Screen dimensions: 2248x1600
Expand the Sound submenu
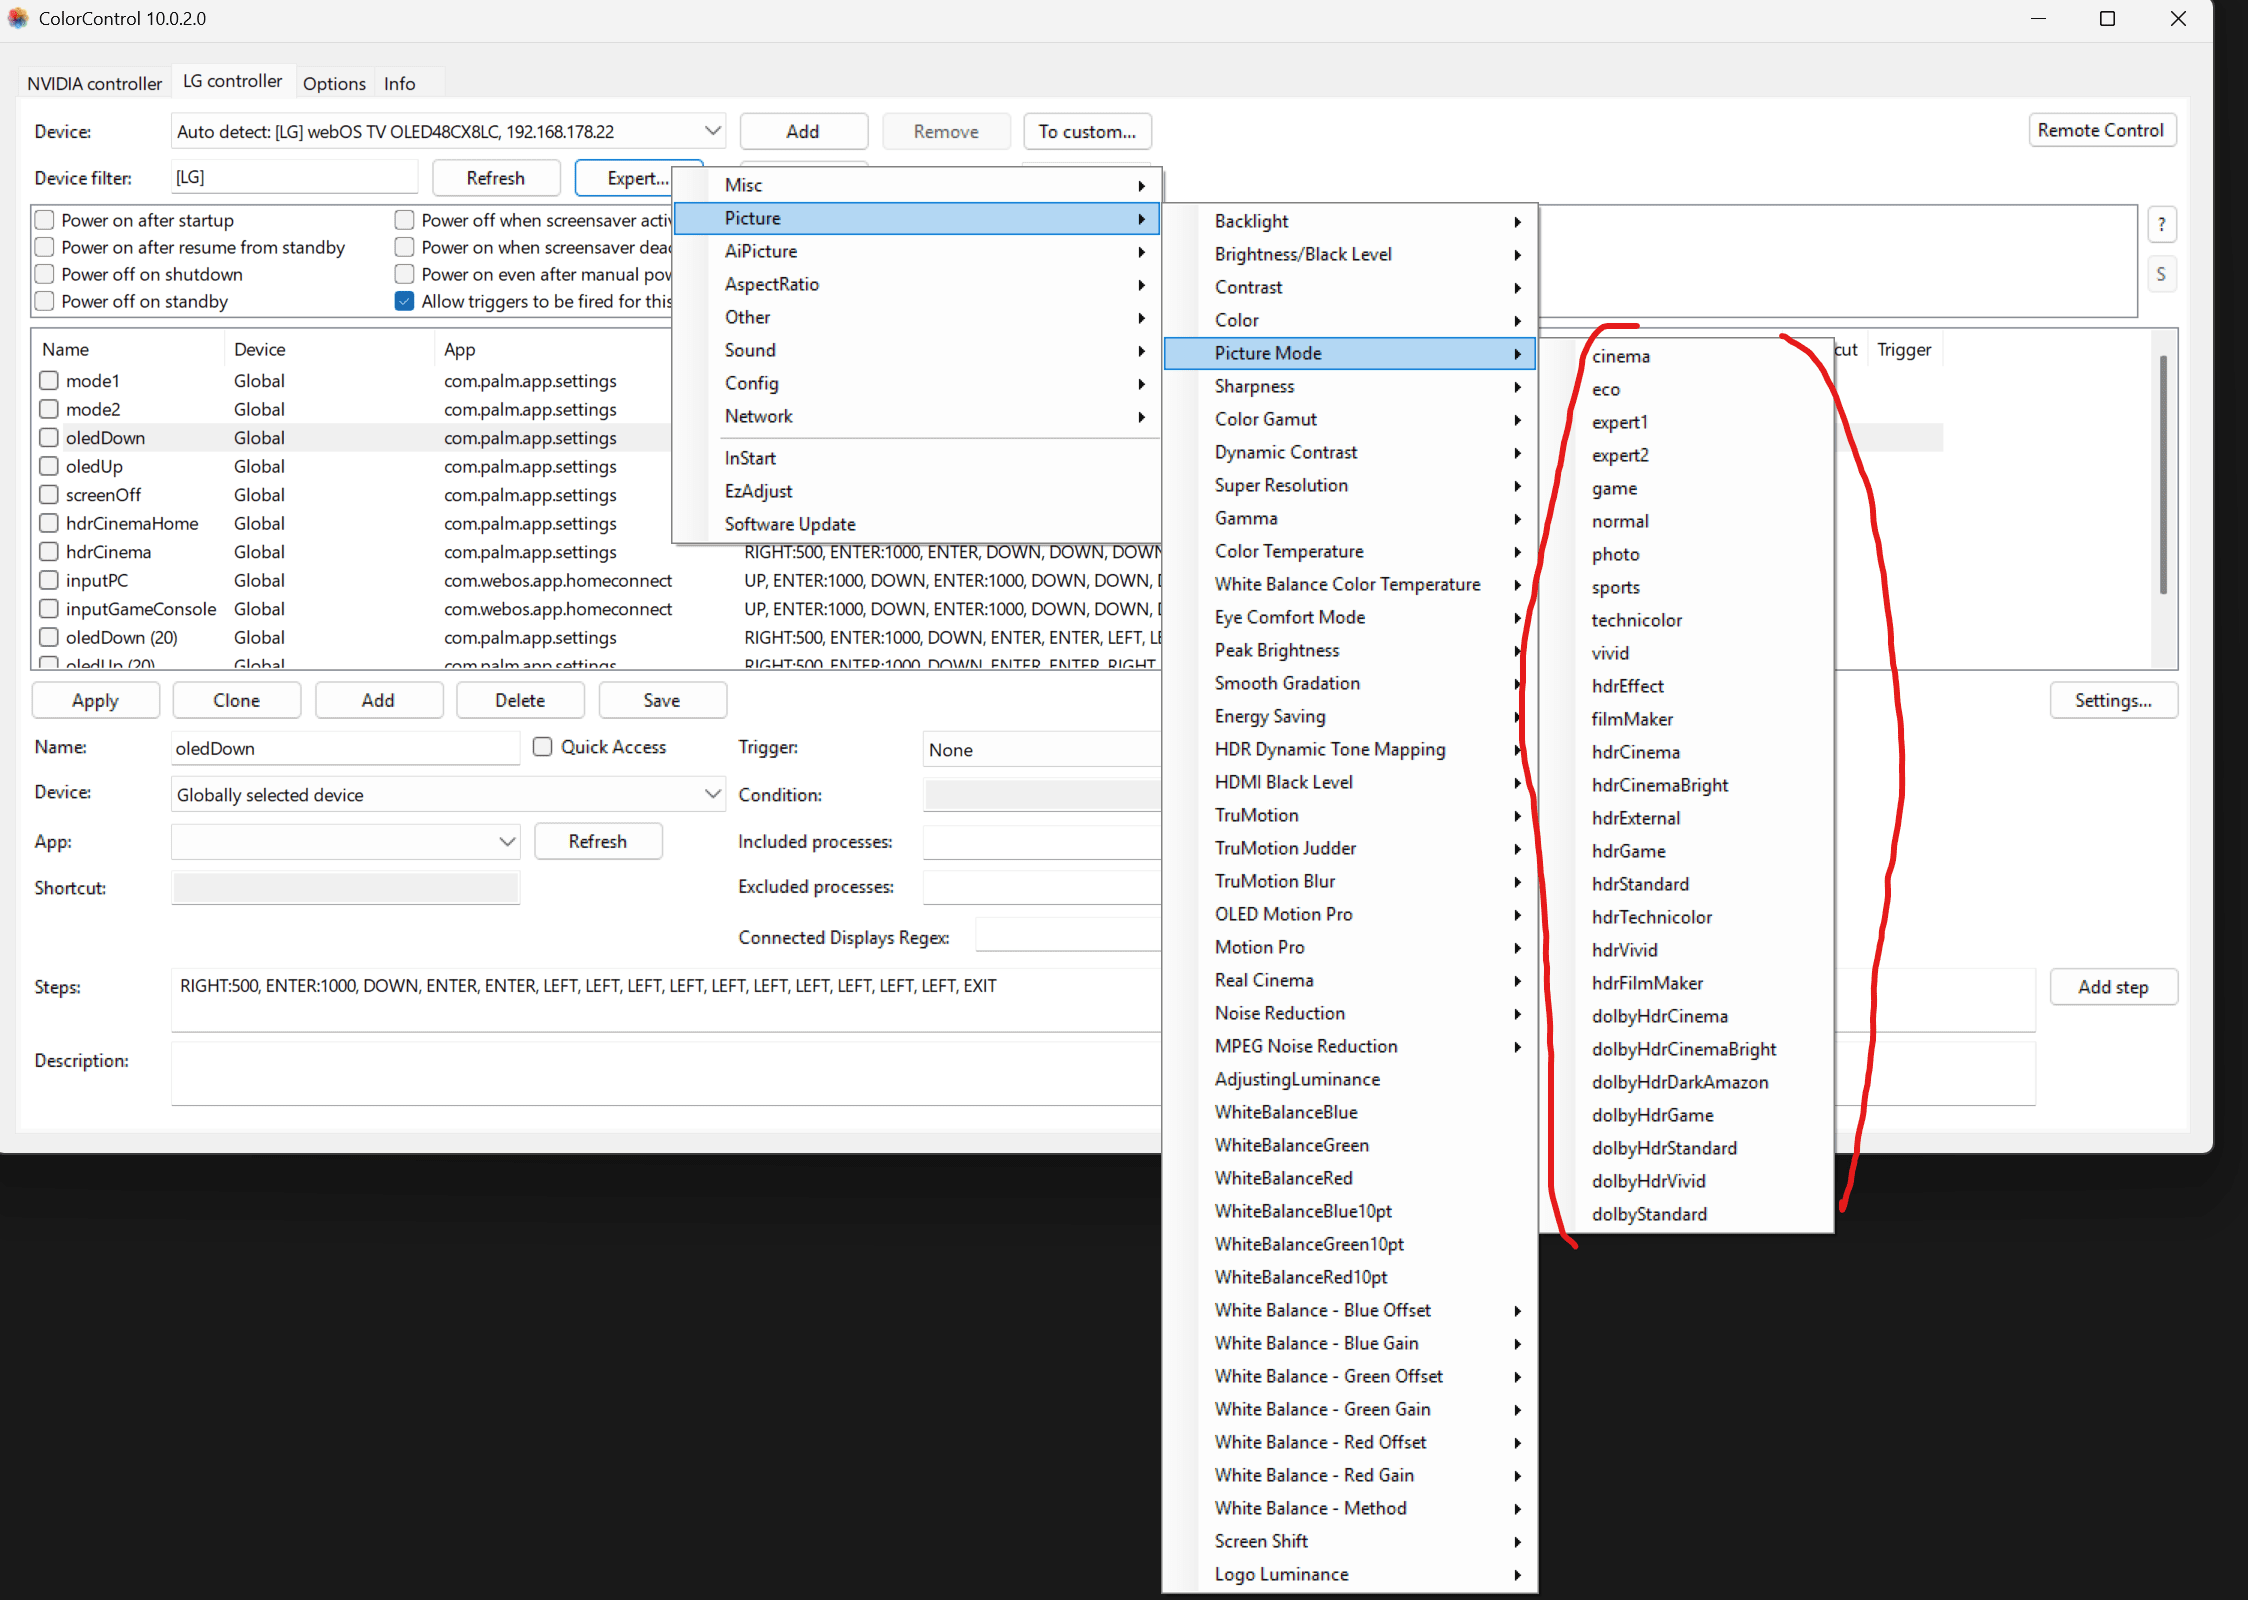tap(917, 350)
